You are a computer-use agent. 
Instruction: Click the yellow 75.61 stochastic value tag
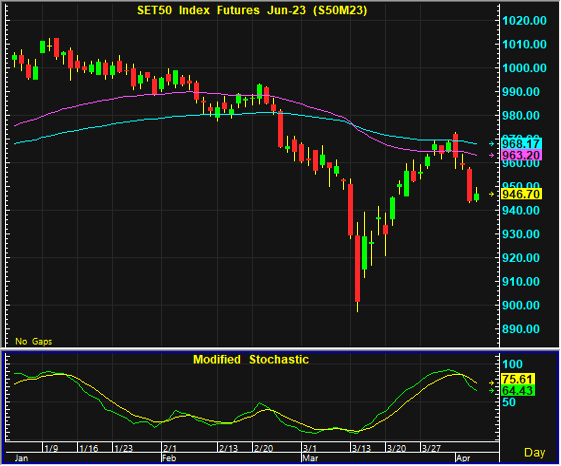(x=518, y=379)
